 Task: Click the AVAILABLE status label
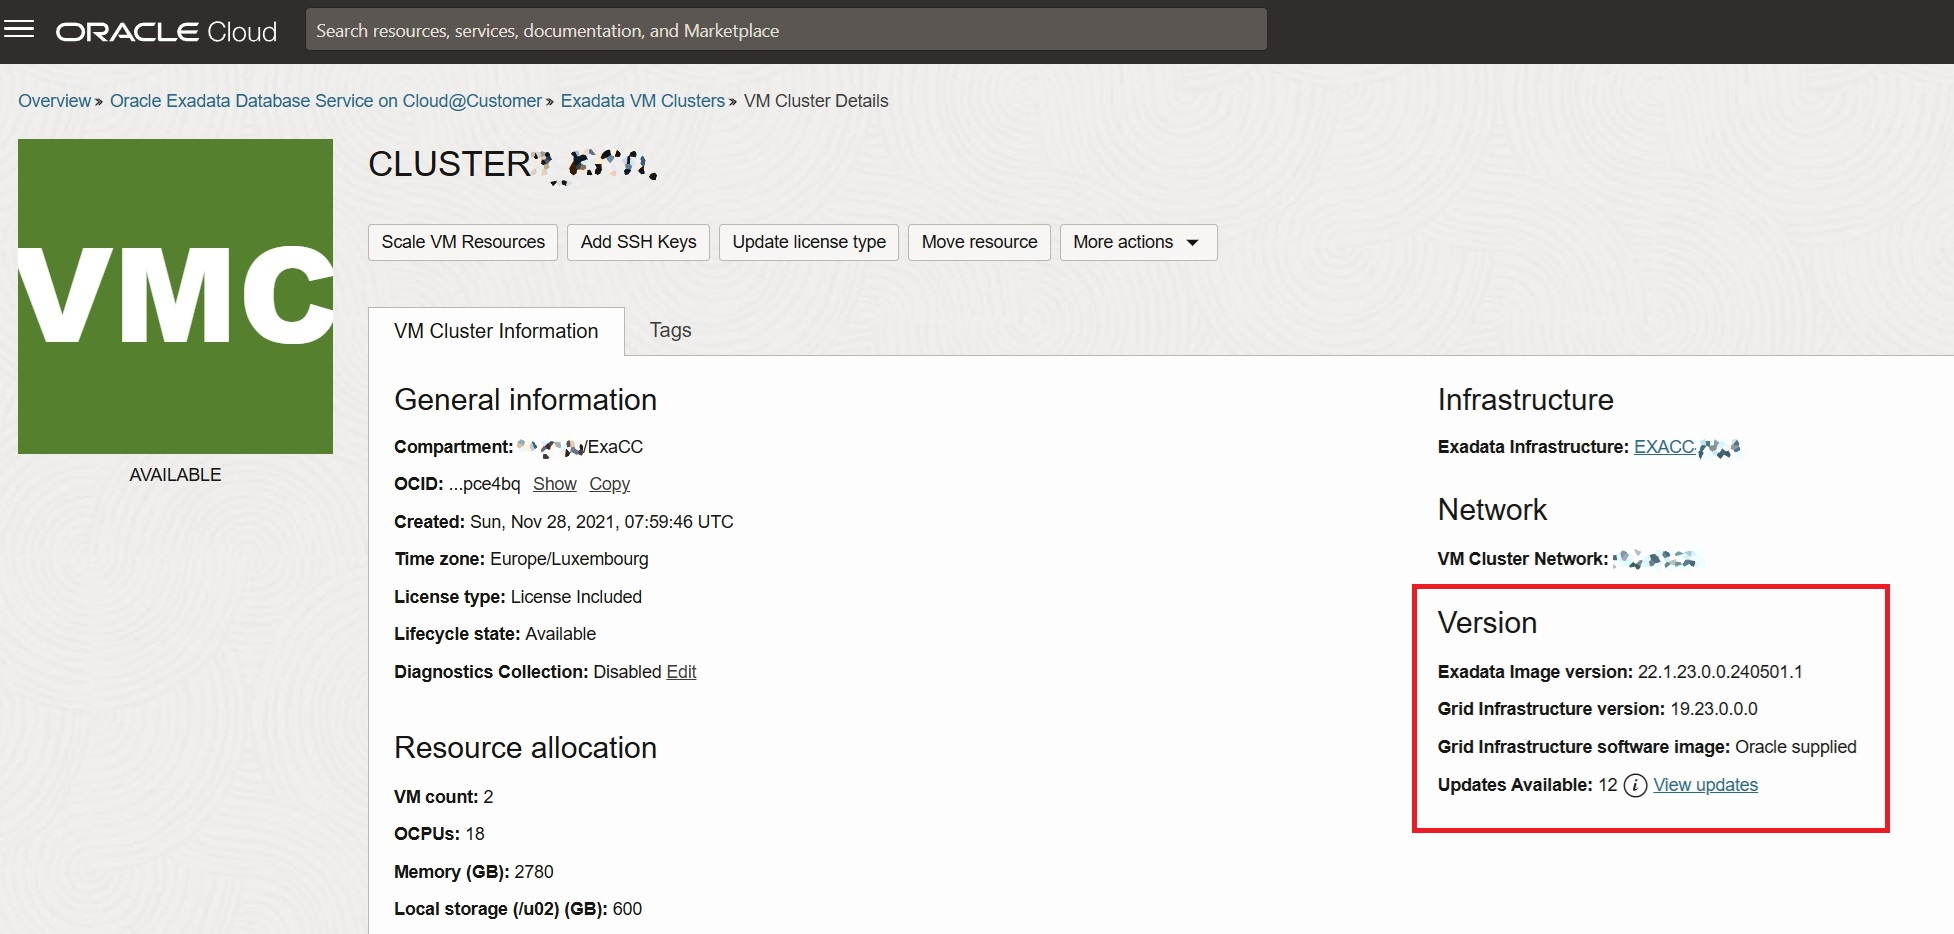point(175,475)
